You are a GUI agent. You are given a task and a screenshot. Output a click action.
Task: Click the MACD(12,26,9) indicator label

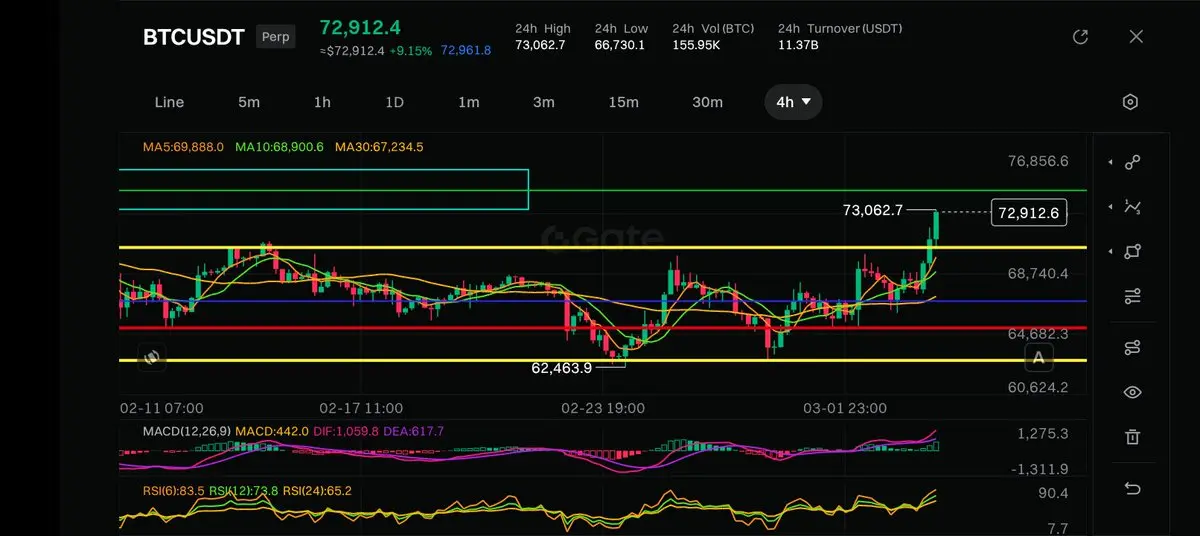click(186, 431)
